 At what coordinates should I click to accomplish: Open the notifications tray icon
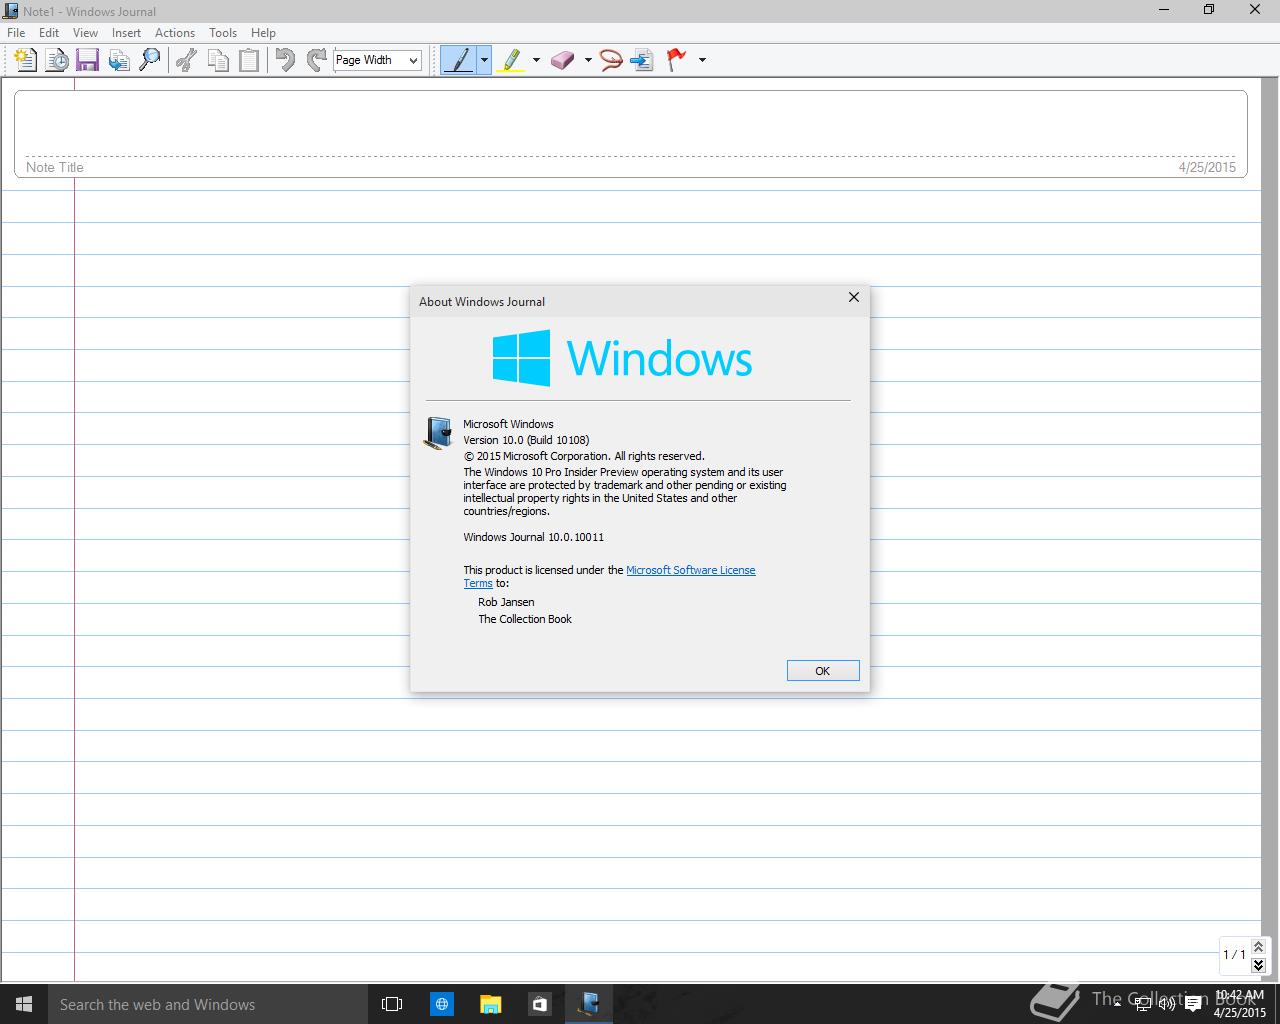(1193, 1004)
